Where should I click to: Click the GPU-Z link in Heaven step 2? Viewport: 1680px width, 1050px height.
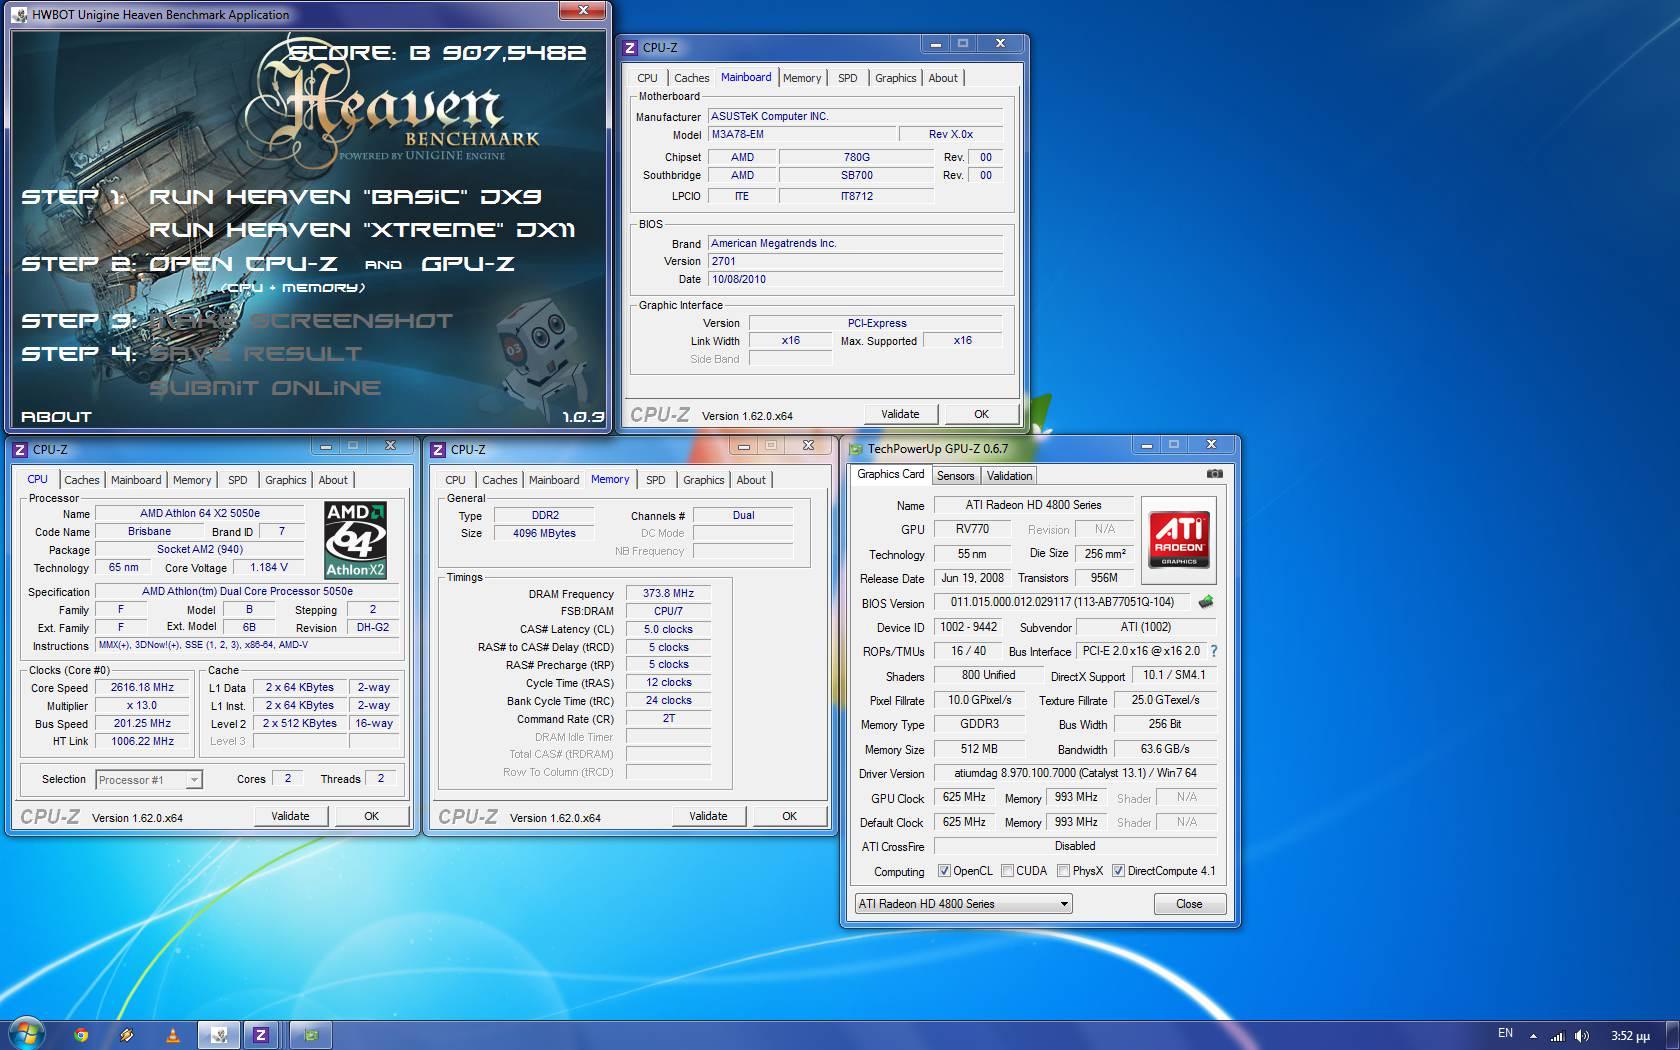(468, 264)
